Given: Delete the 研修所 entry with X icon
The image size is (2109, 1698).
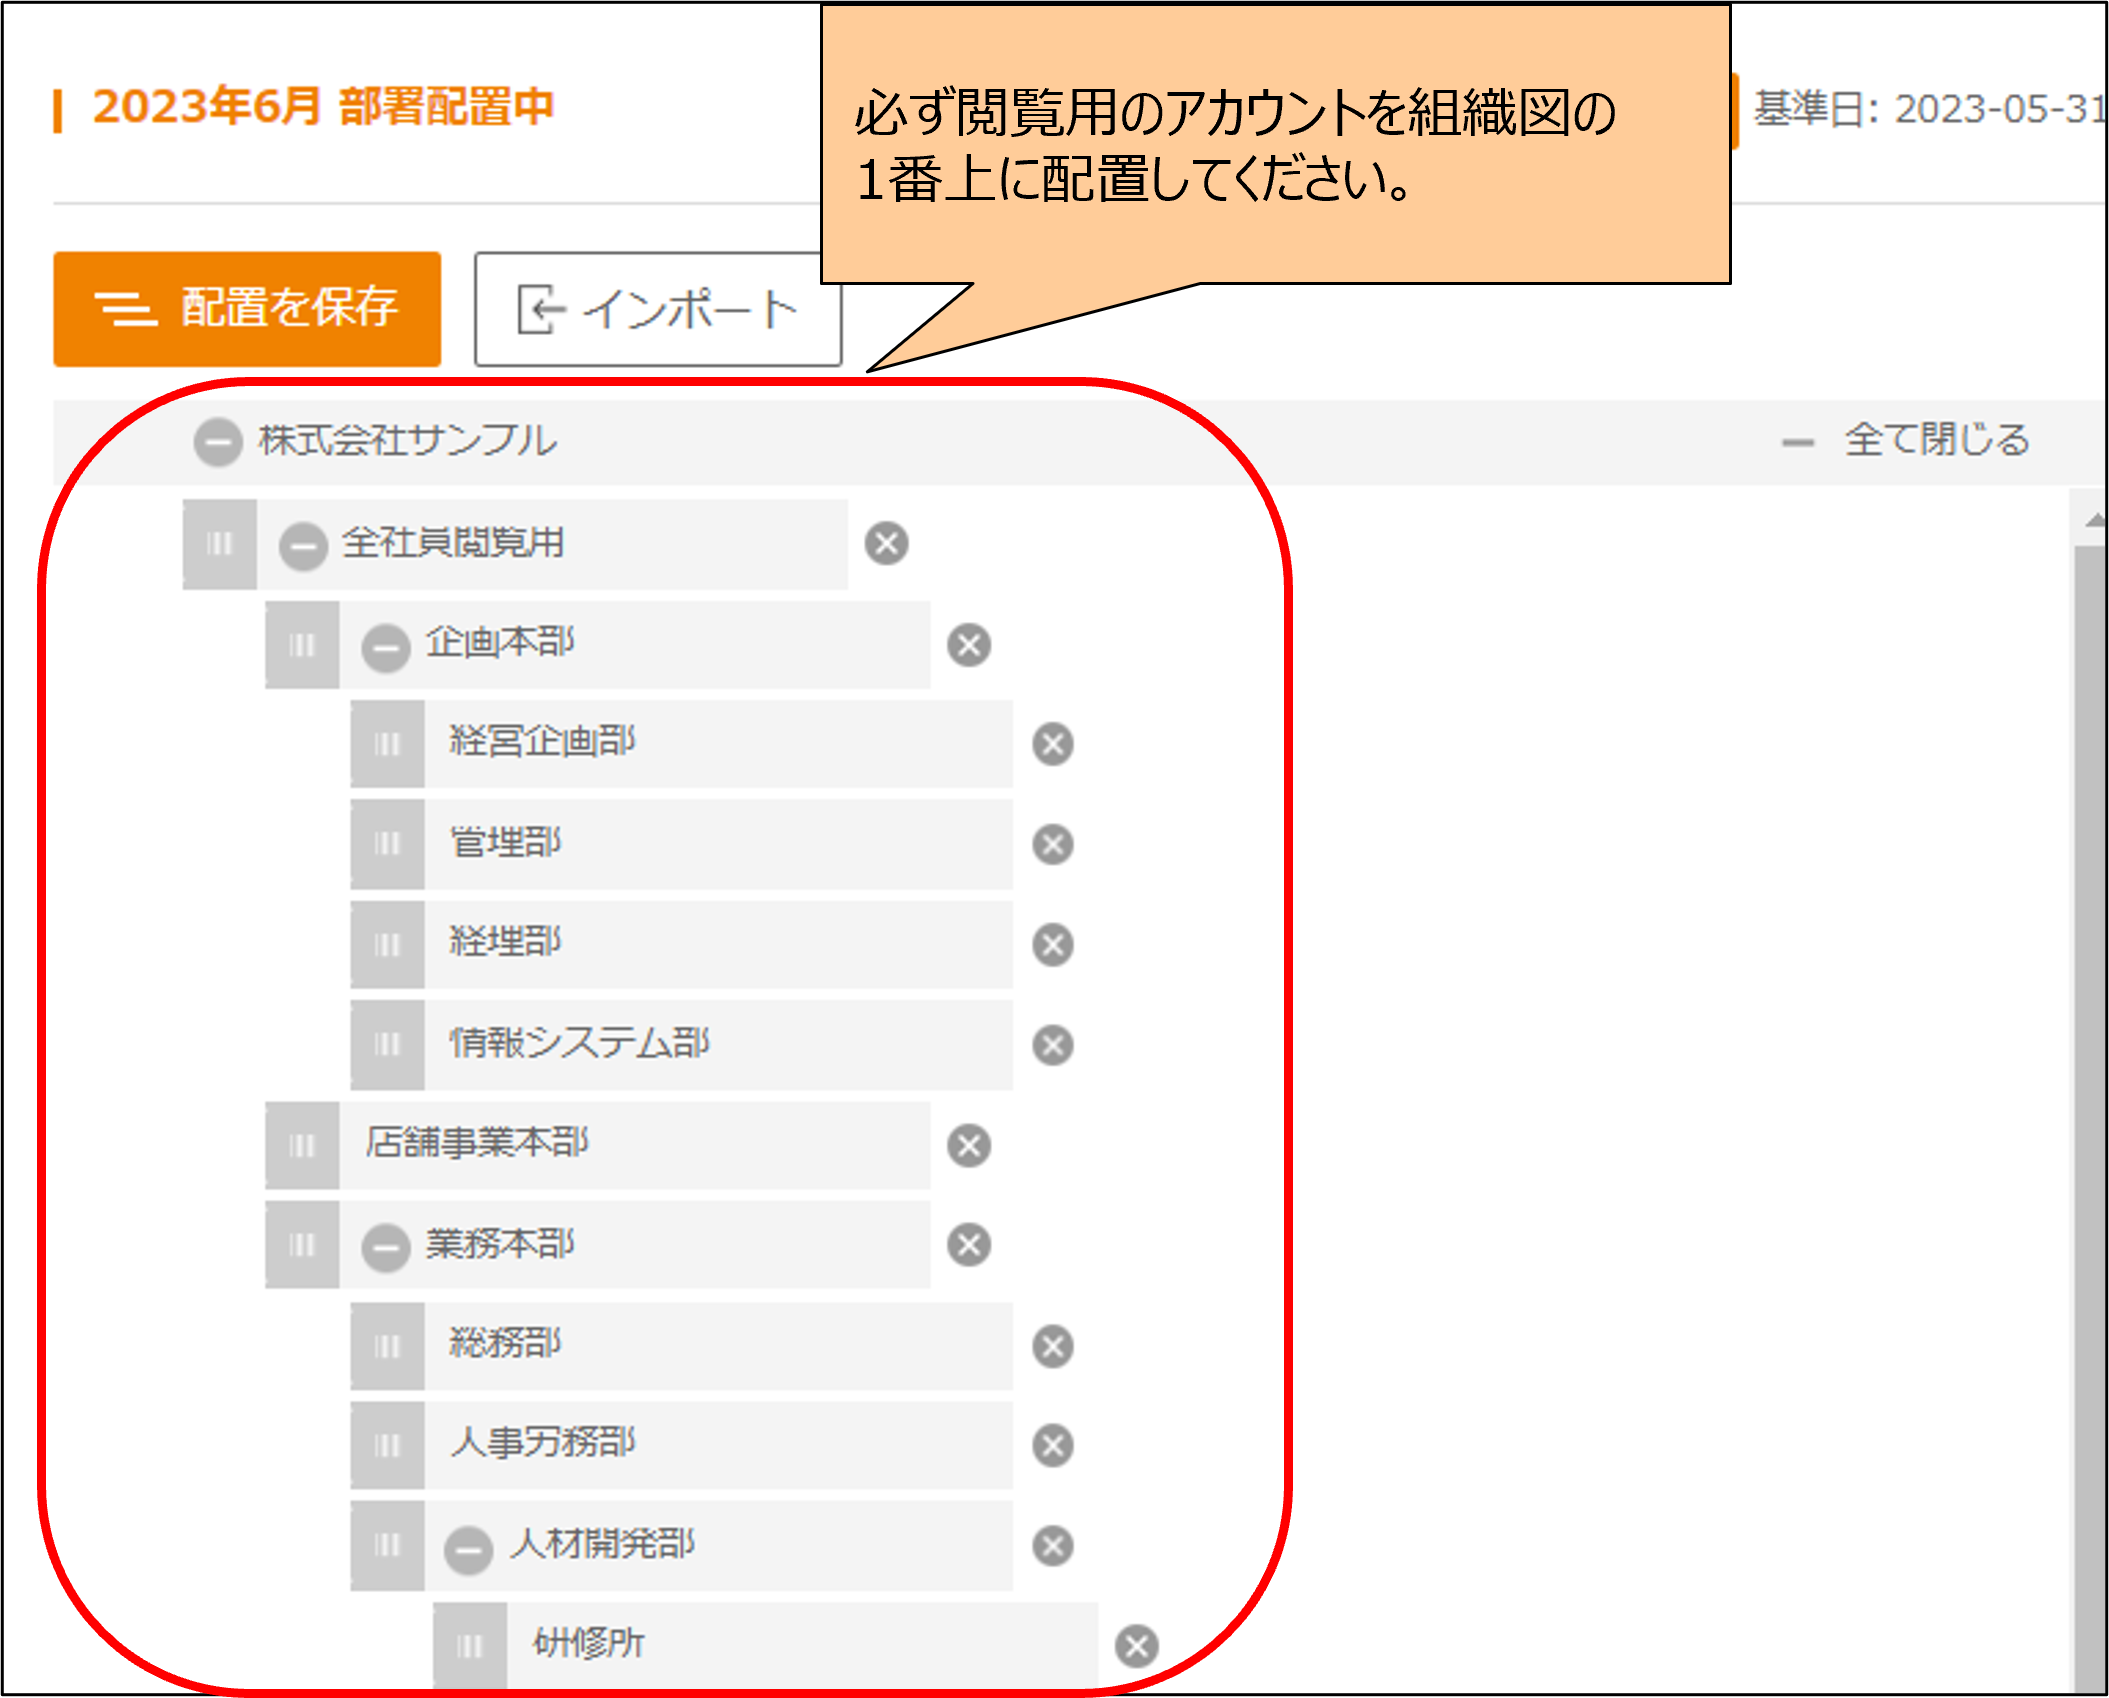Looking at the screenshot, I should [1136, 1646].
